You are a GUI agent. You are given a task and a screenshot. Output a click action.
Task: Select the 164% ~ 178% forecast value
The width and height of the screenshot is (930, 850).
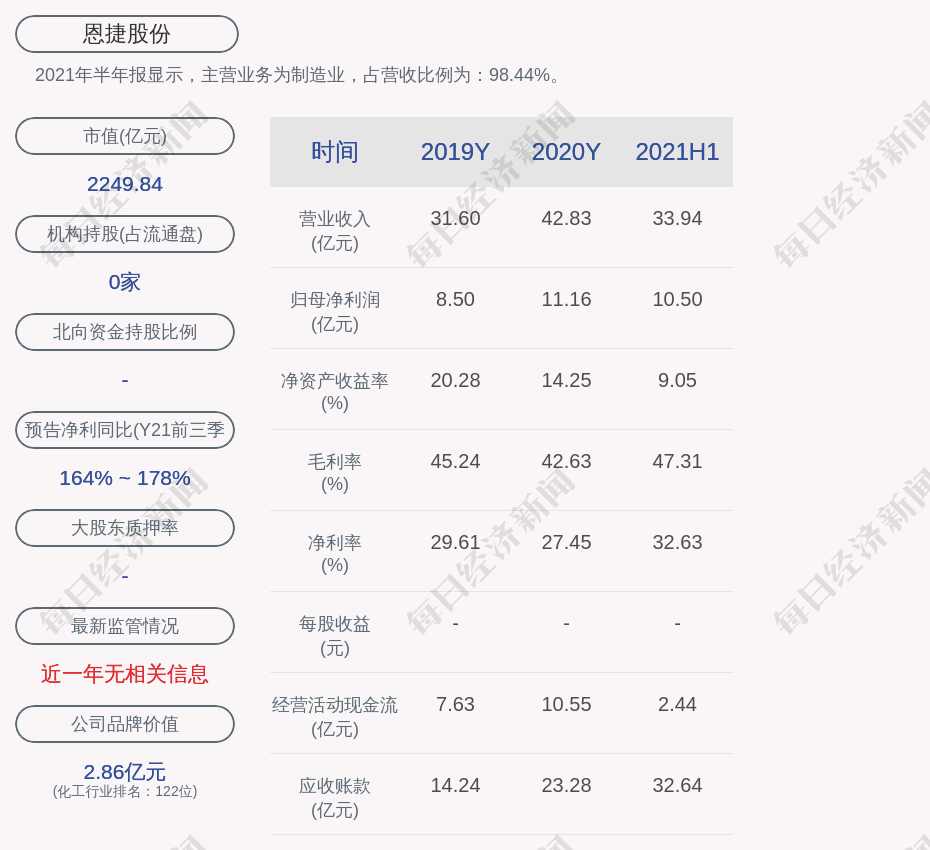click(x=125, y=478)
